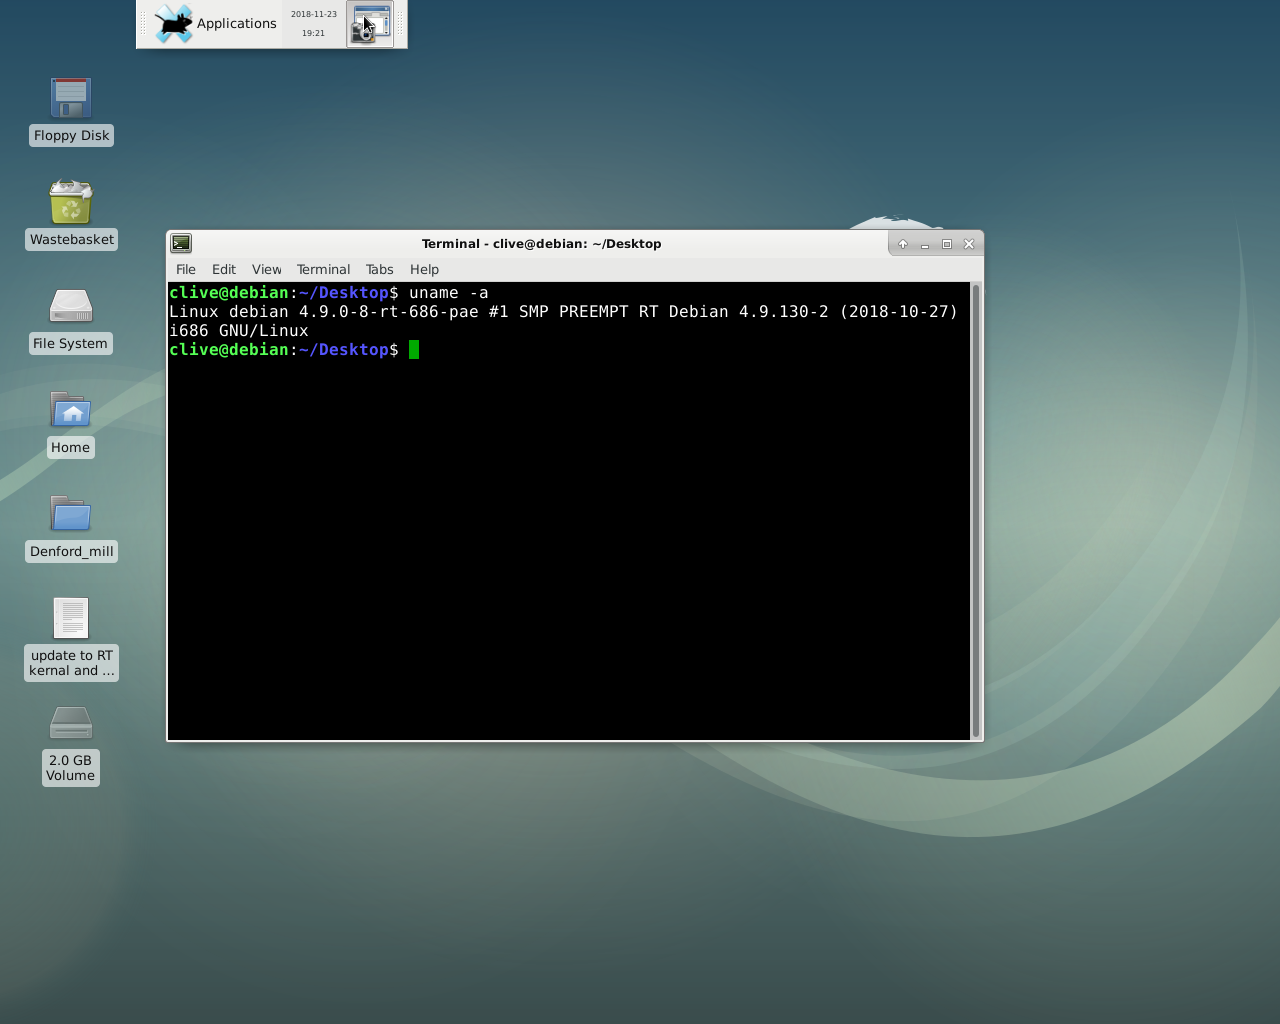Open the File menu in Terminal
Screen dimensions: 1280x1024
point(186,269)
